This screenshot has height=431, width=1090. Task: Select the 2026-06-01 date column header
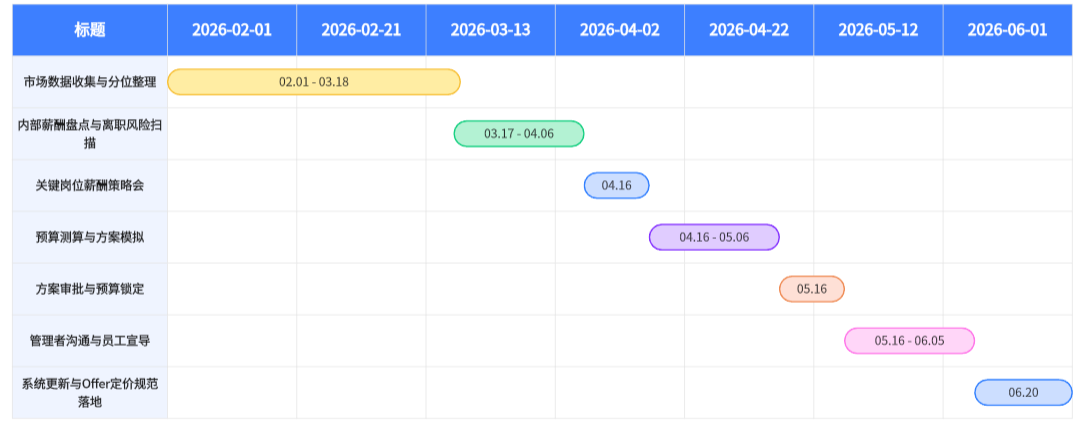point(1007,30)
